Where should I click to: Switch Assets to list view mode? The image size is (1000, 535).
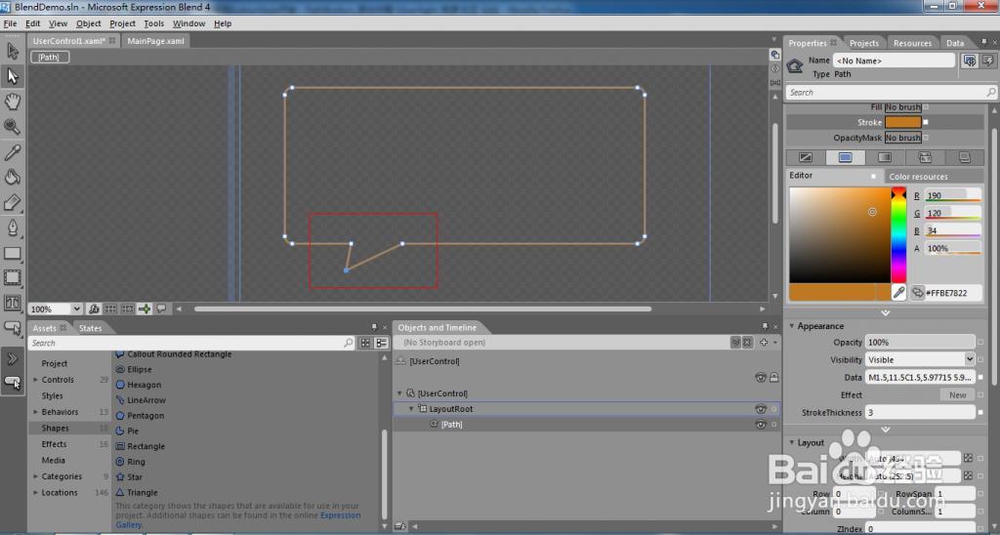pos(381,343)
